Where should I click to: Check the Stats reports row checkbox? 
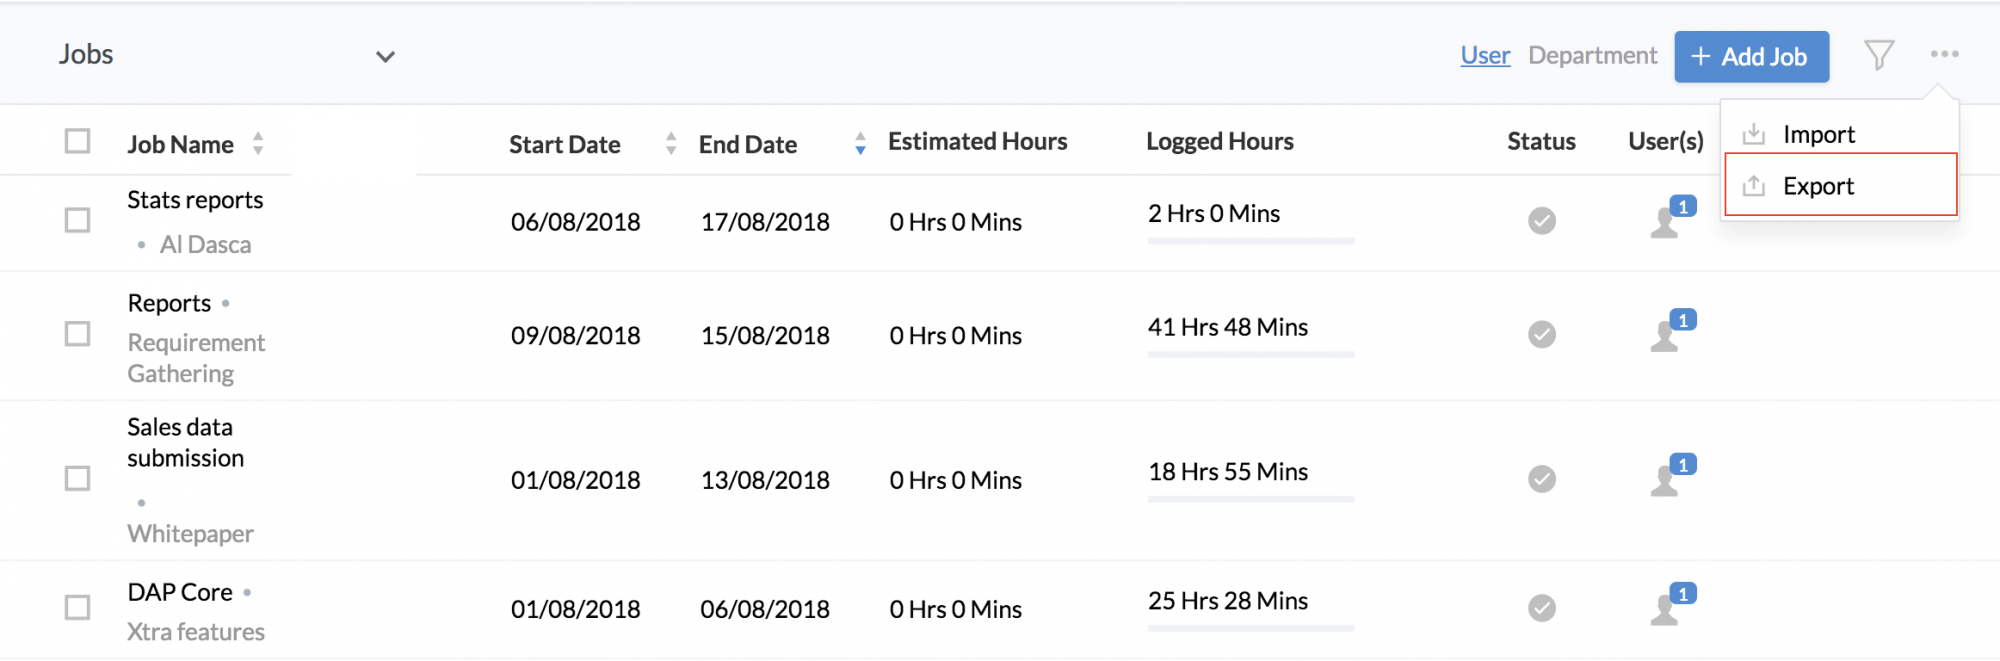[x=77, y=220]
